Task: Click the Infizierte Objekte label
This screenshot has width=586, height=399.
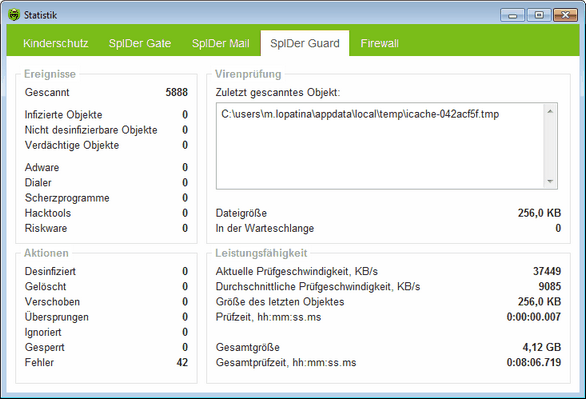Action: point(64,115)
